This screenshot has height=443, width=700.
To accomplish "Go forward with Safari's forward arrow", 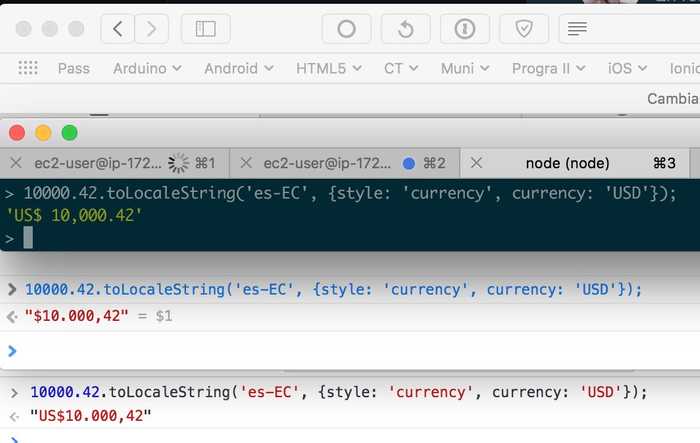I will [x=152, y=29].
